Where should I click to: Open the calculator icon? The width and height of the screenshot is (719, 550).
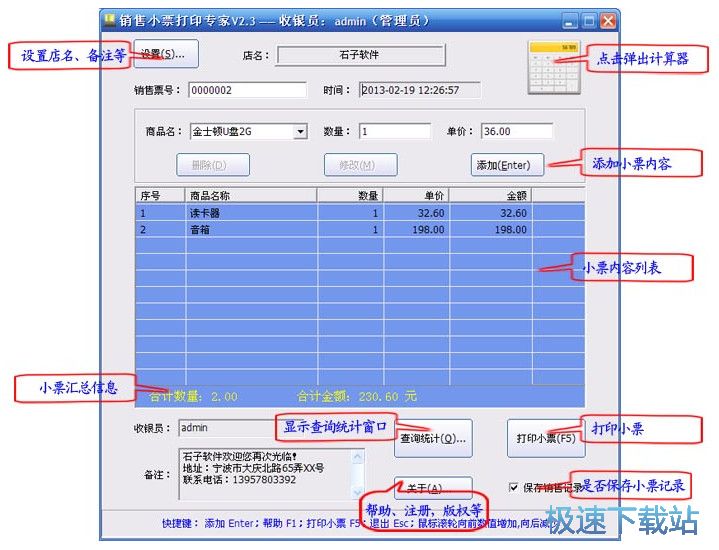554,67
